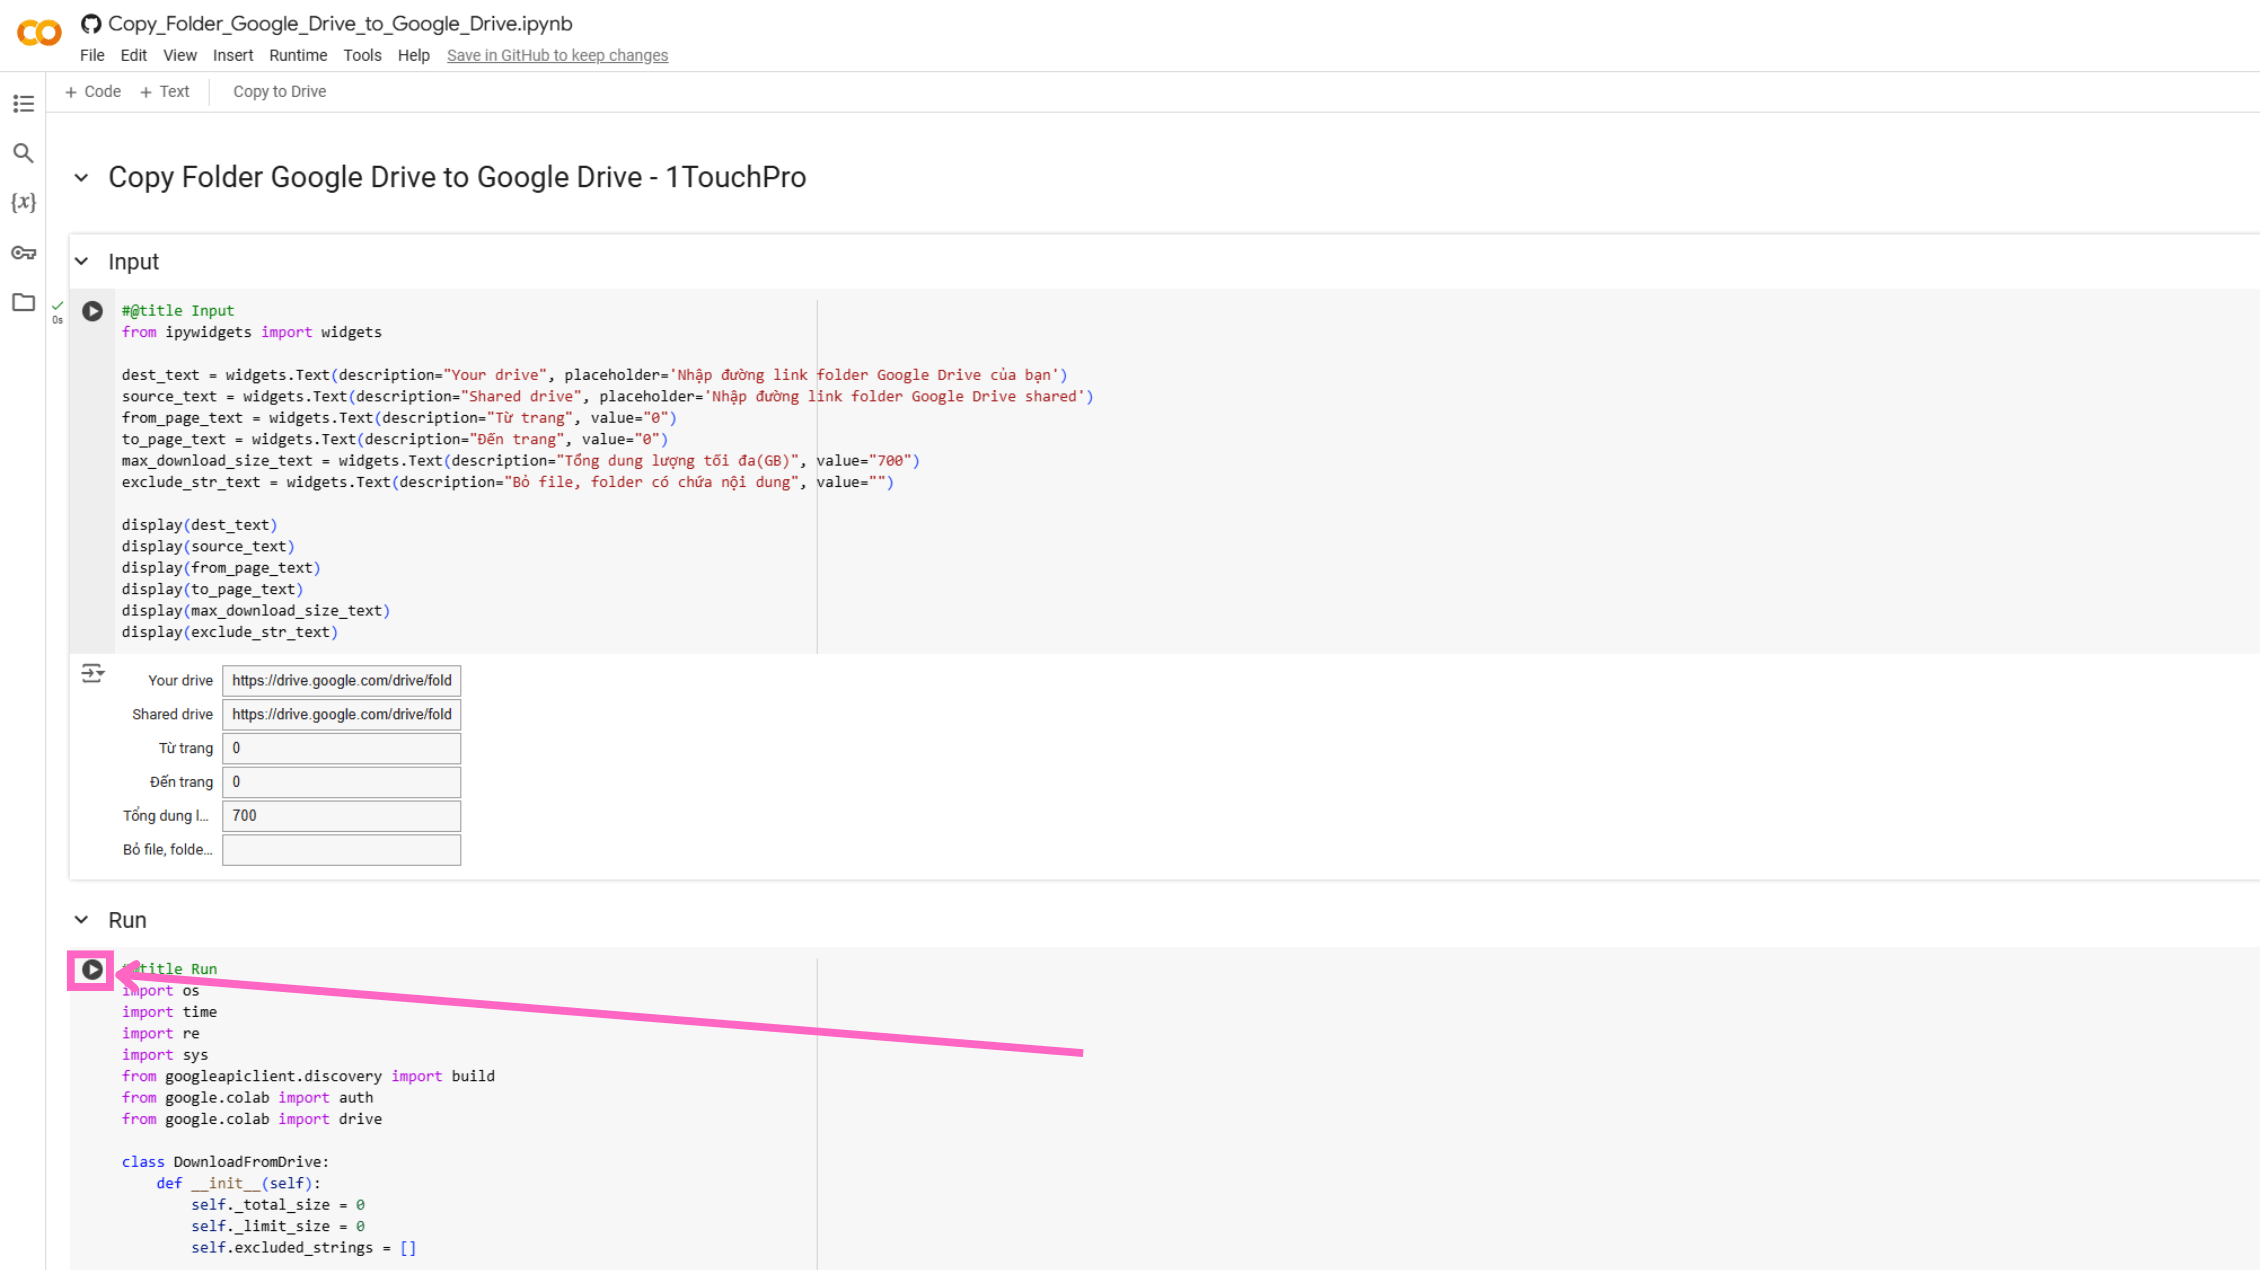Open the variables inspector icon

(x=23, y=202)
